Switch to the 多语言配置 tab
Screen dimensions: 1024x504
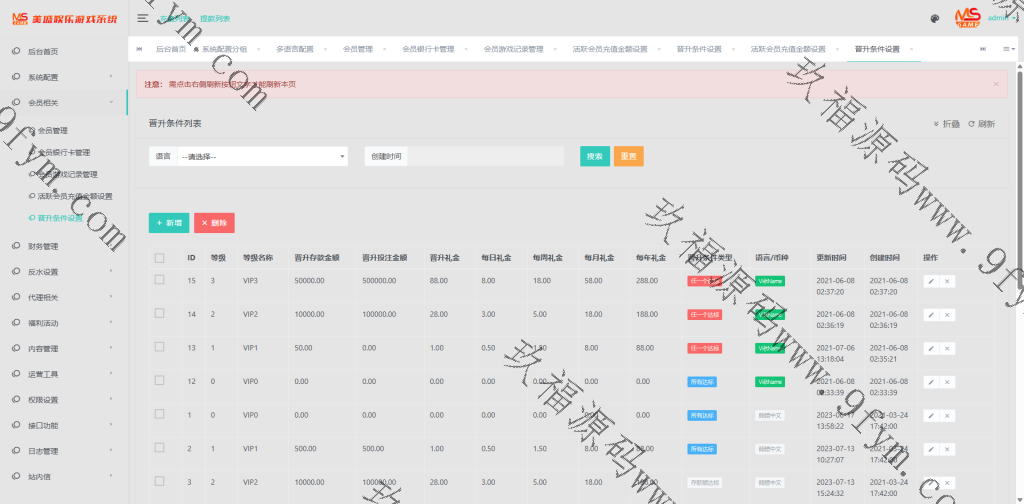coord(294,49)
